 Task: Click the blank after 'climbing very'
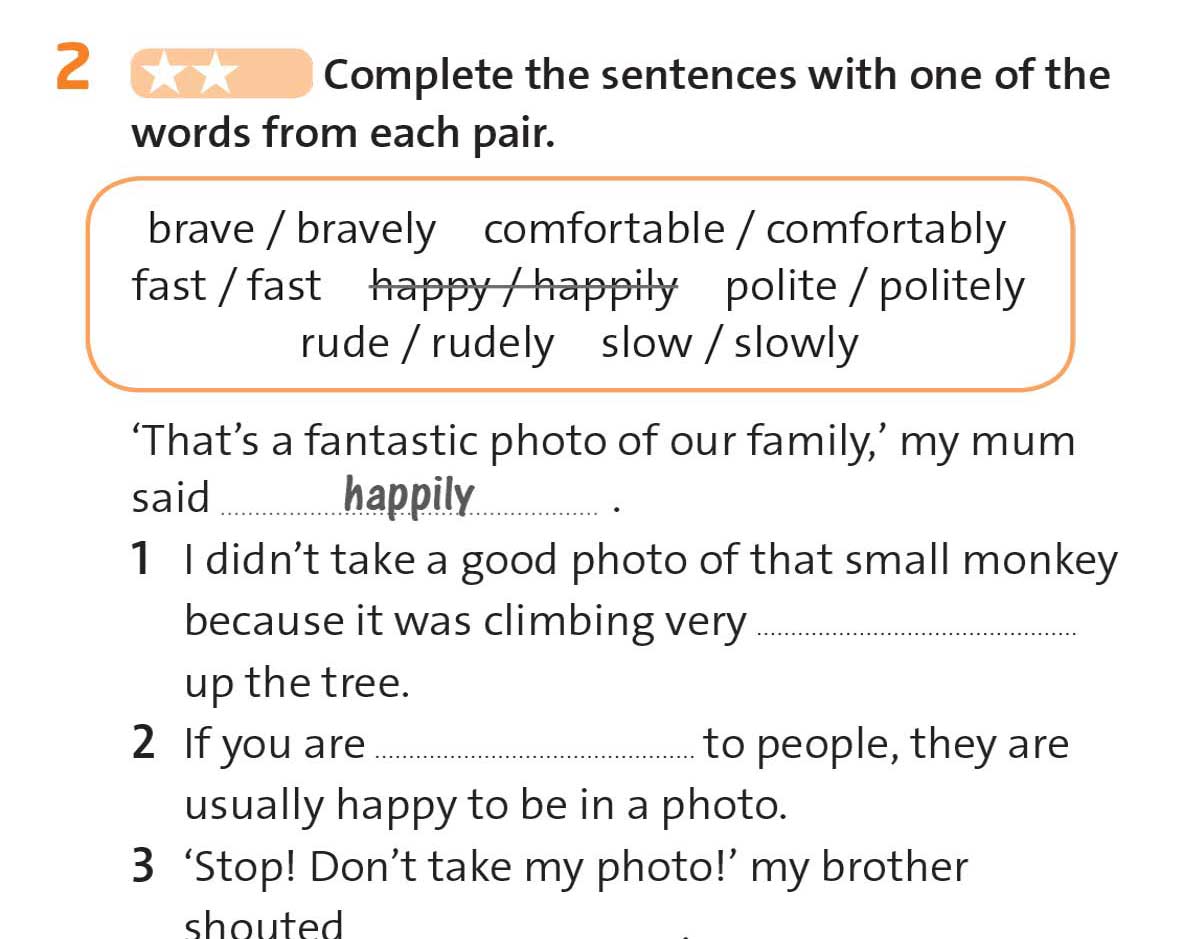coord(917,626)
